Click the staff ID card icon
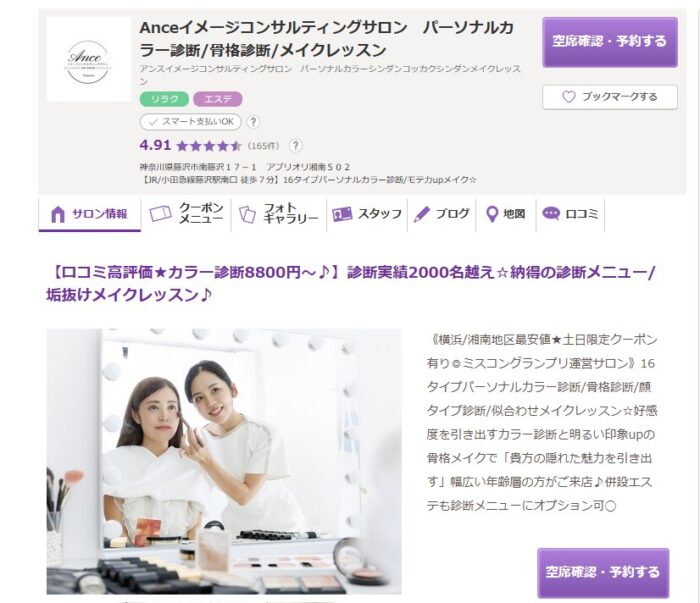The height and width of the screenshot is (603, 700). click(342, 214)
